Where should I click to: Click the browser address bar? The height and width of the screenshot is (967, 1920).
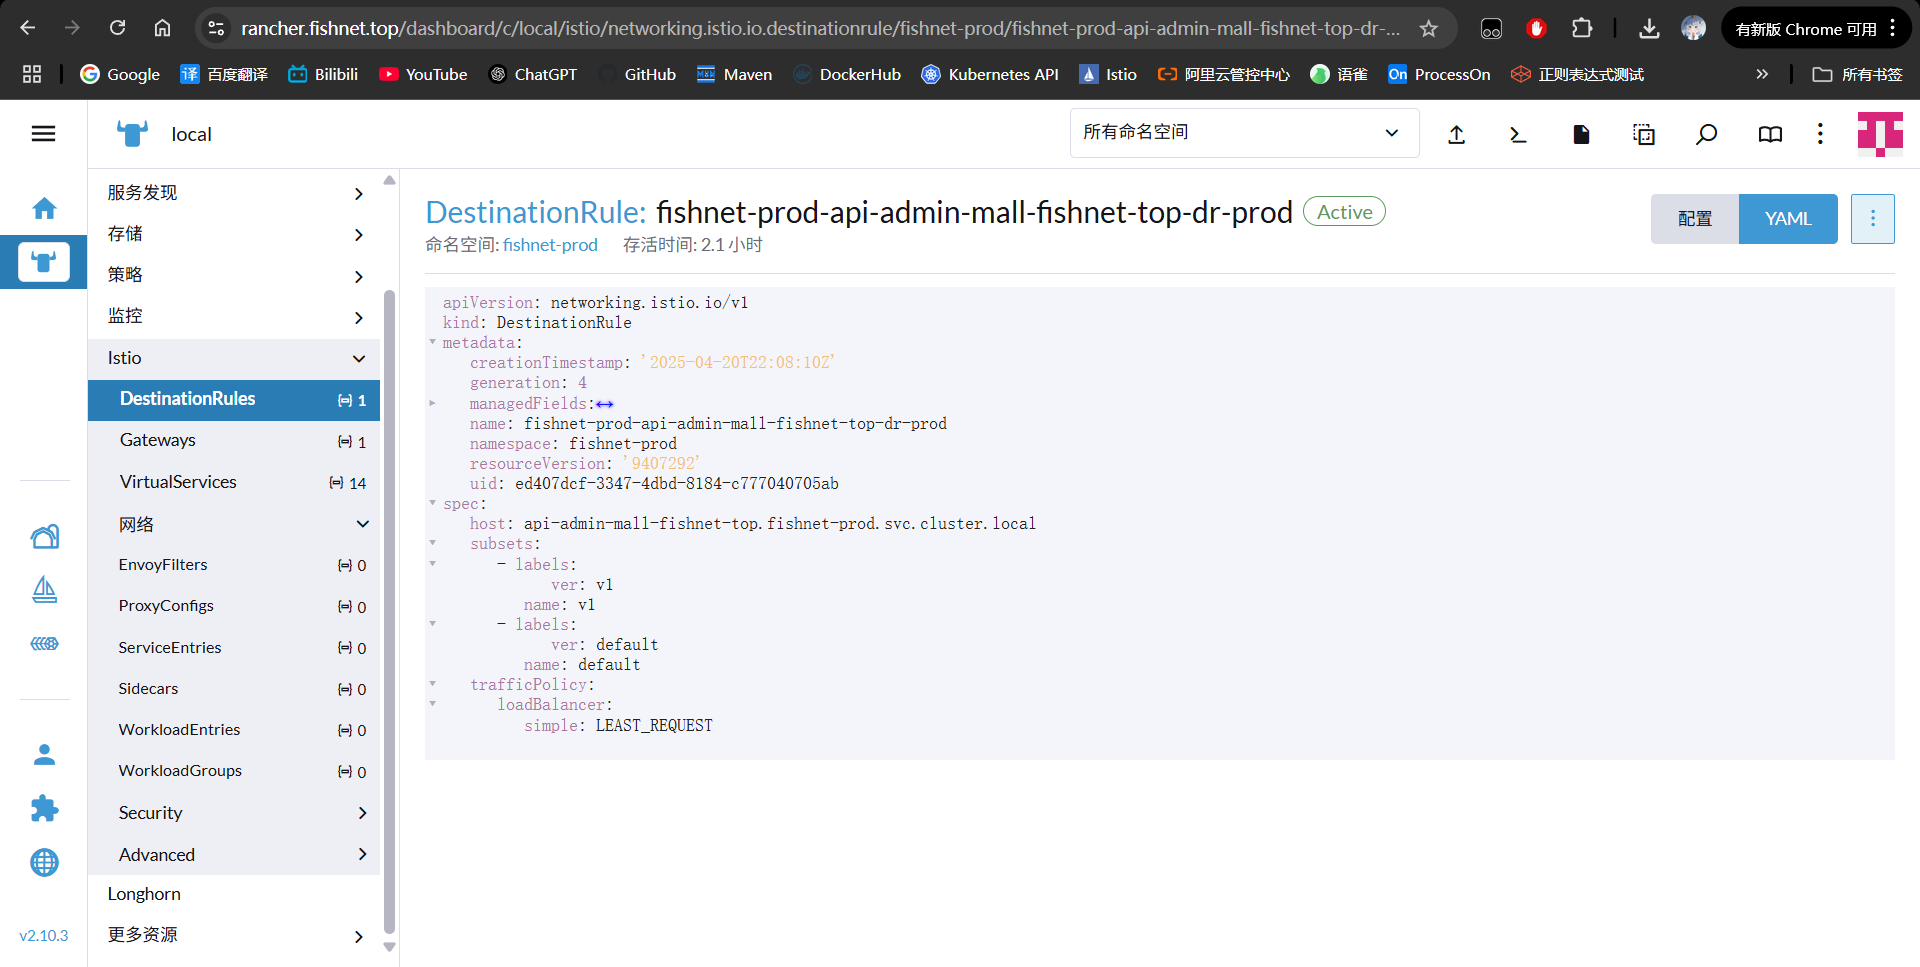tap(820, 29)
